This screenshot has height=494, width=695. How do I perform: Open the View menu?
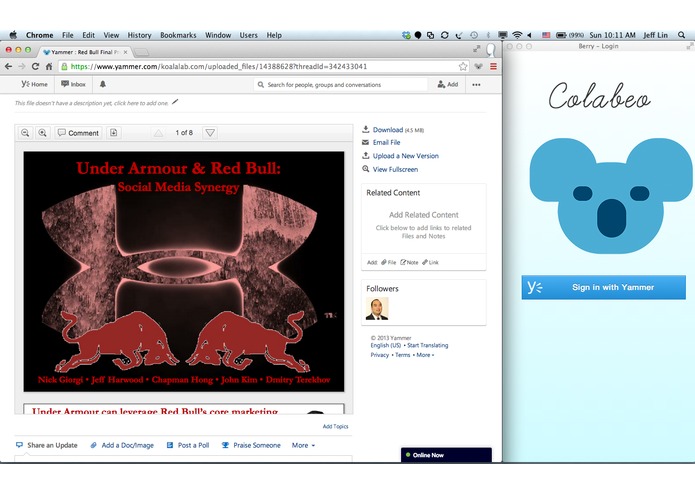point(111,35)
